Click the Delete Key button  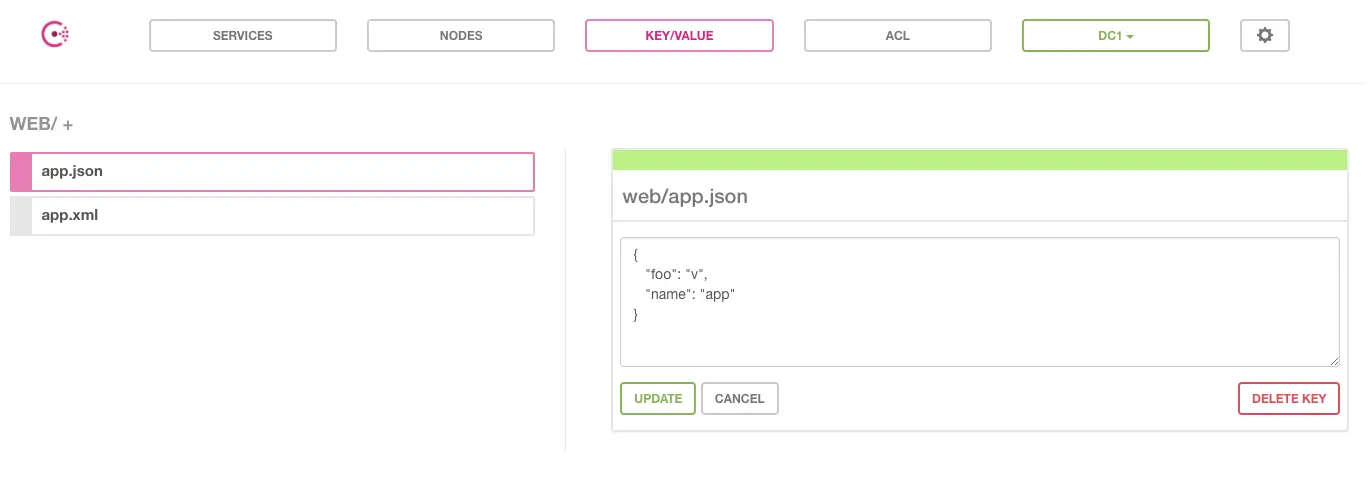pos(1289,398)
